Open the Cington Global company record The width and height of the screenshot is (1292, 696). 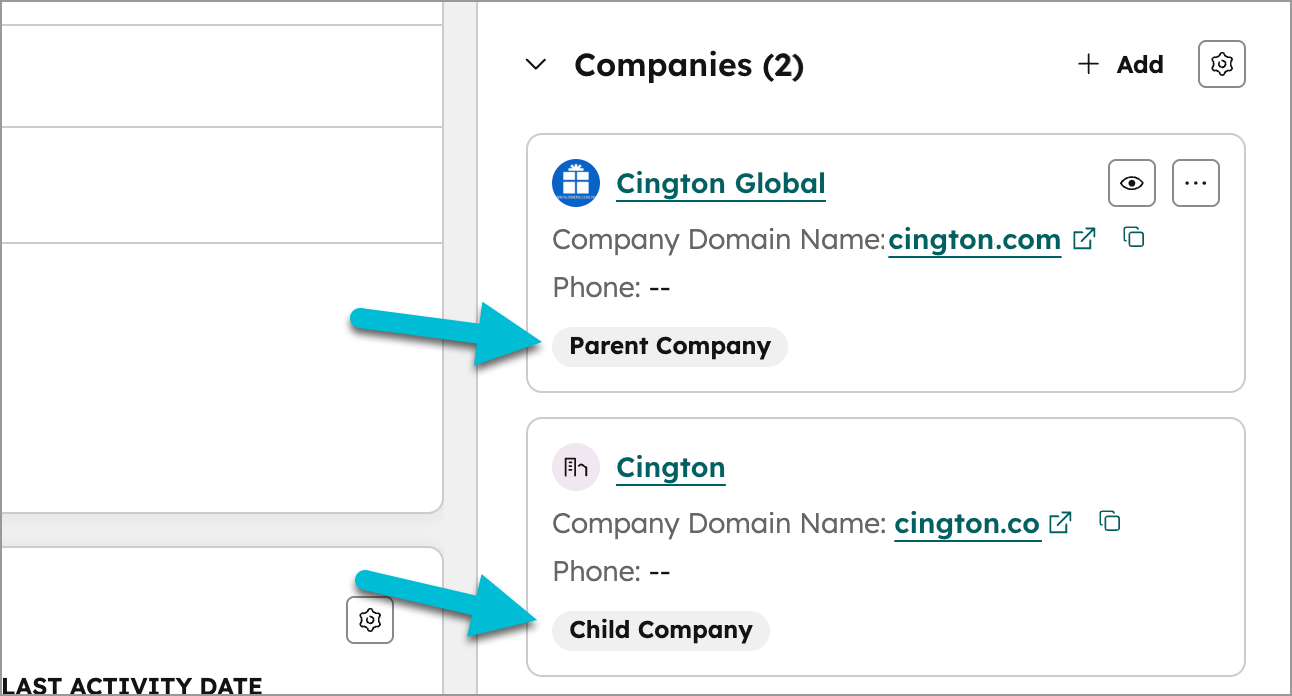coord(720,183)
